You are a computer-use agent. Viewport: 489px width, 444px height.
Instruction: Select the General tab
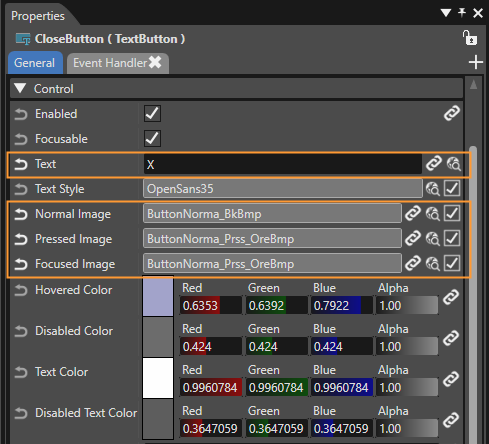tap(35, 63)
